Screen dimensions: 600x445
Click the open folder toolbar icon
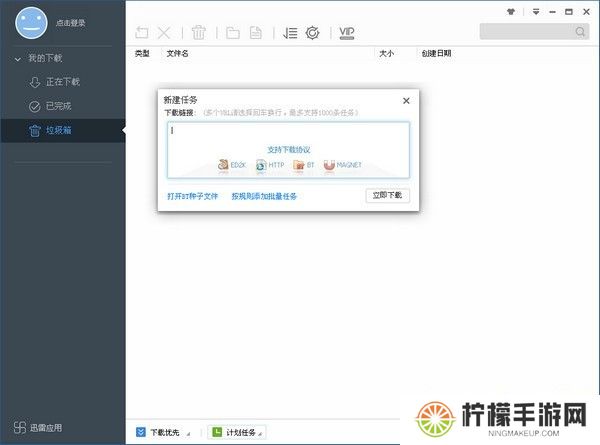(x=233, y=33)
